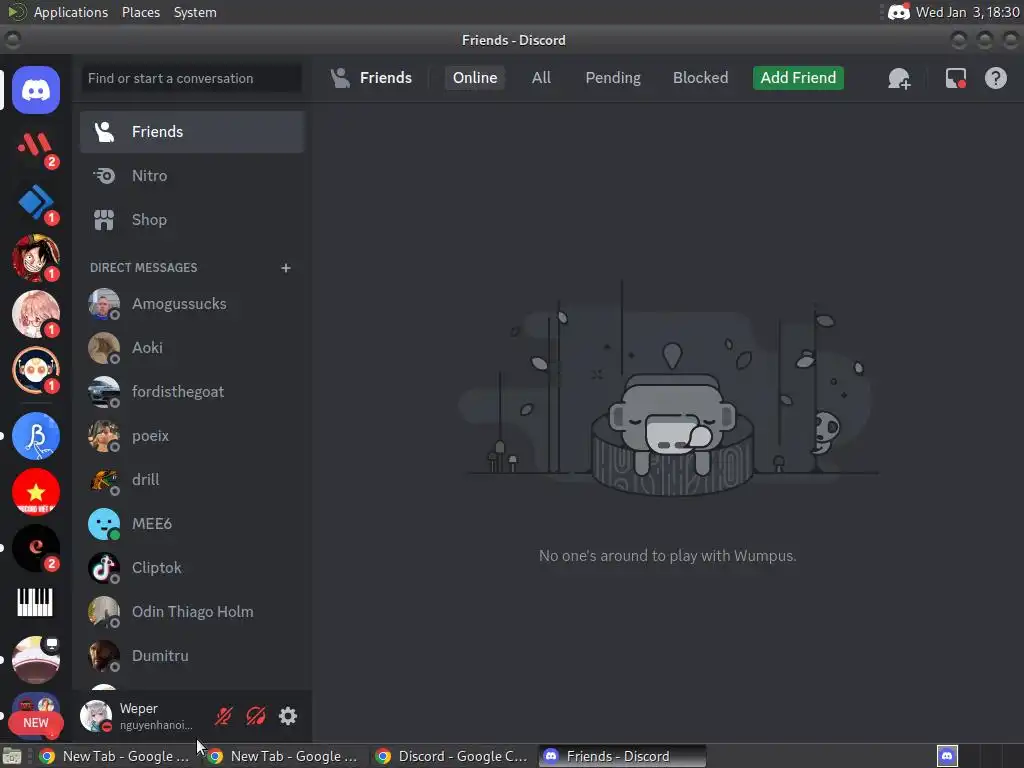Open direct message with poeix
1024x768 pixels.
click(192, 436)
